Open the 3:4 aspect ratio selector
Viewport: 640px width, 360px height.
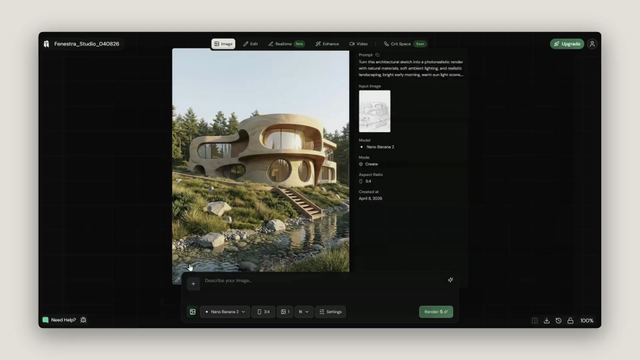click(x=263, y=312)
